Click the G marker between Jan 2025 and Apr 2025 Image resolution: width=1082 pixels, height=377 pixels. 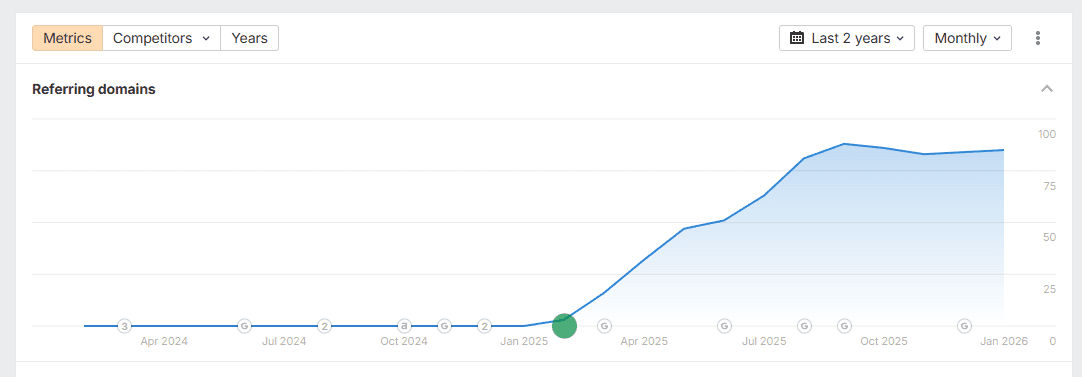604,326
